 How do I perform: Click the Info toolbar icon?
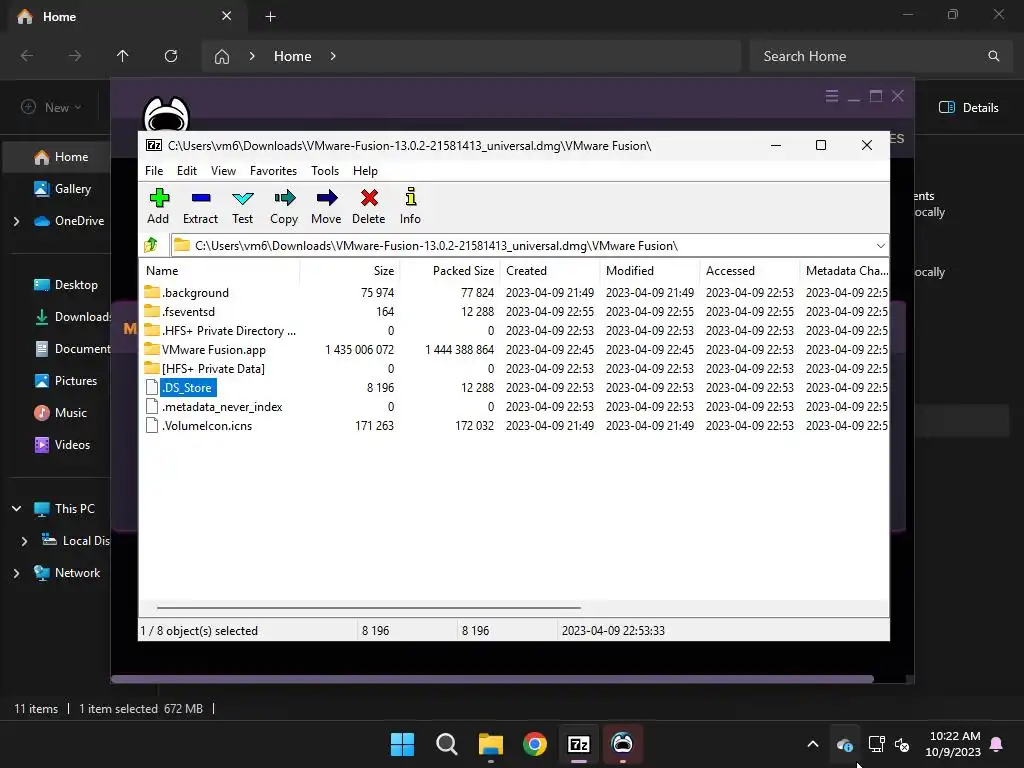(410, 206)
